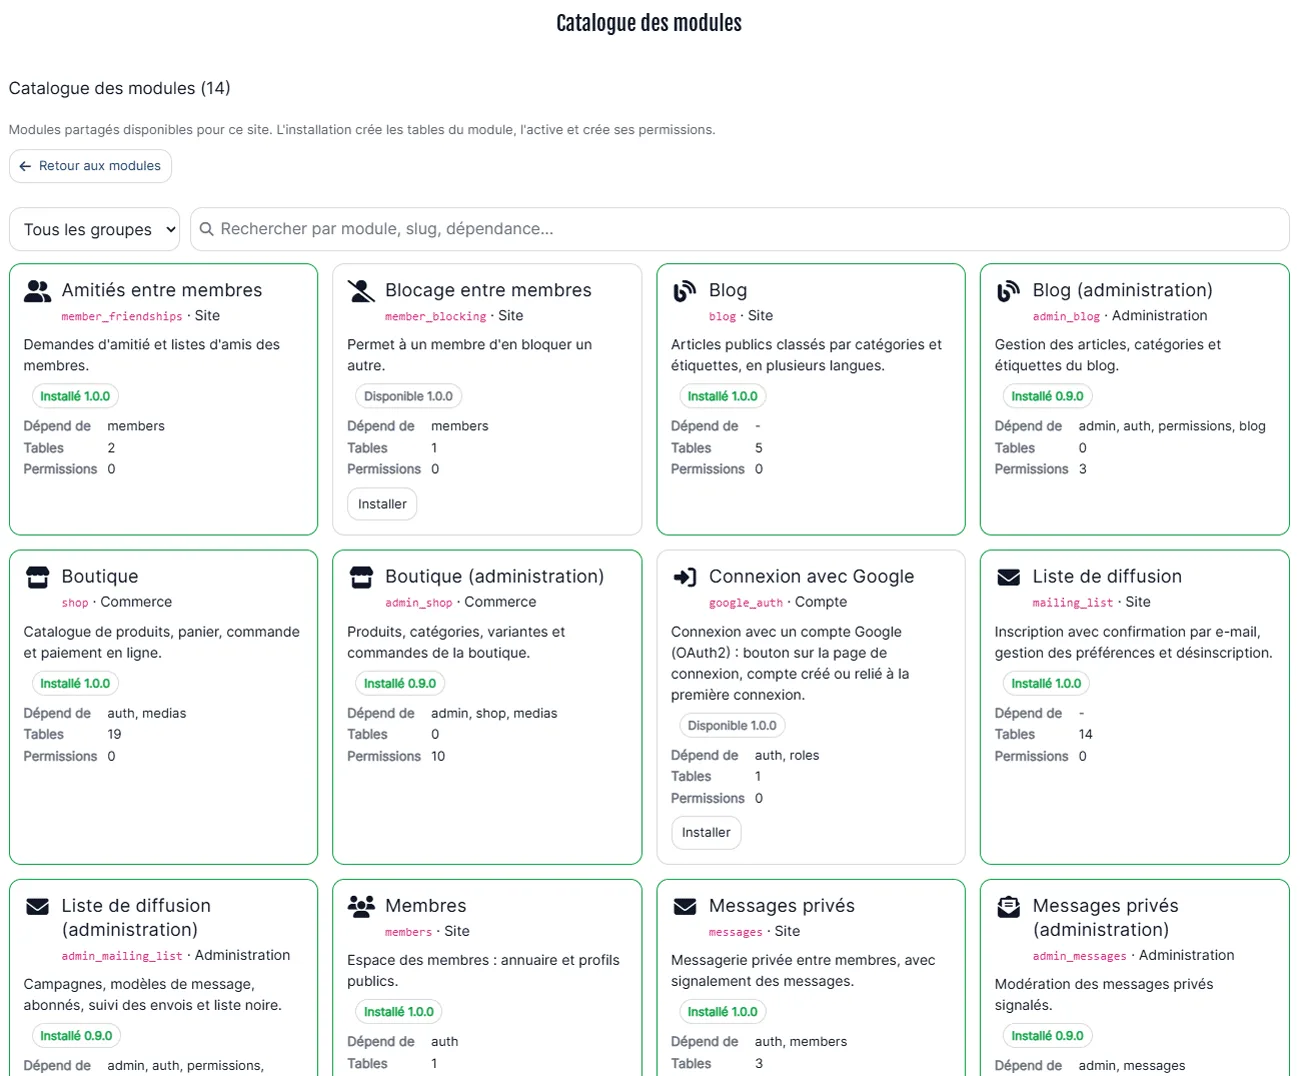Click dependencies 'admin, shop, medias'
Screen dimensions: 1300x1076
tap(494, 713)
